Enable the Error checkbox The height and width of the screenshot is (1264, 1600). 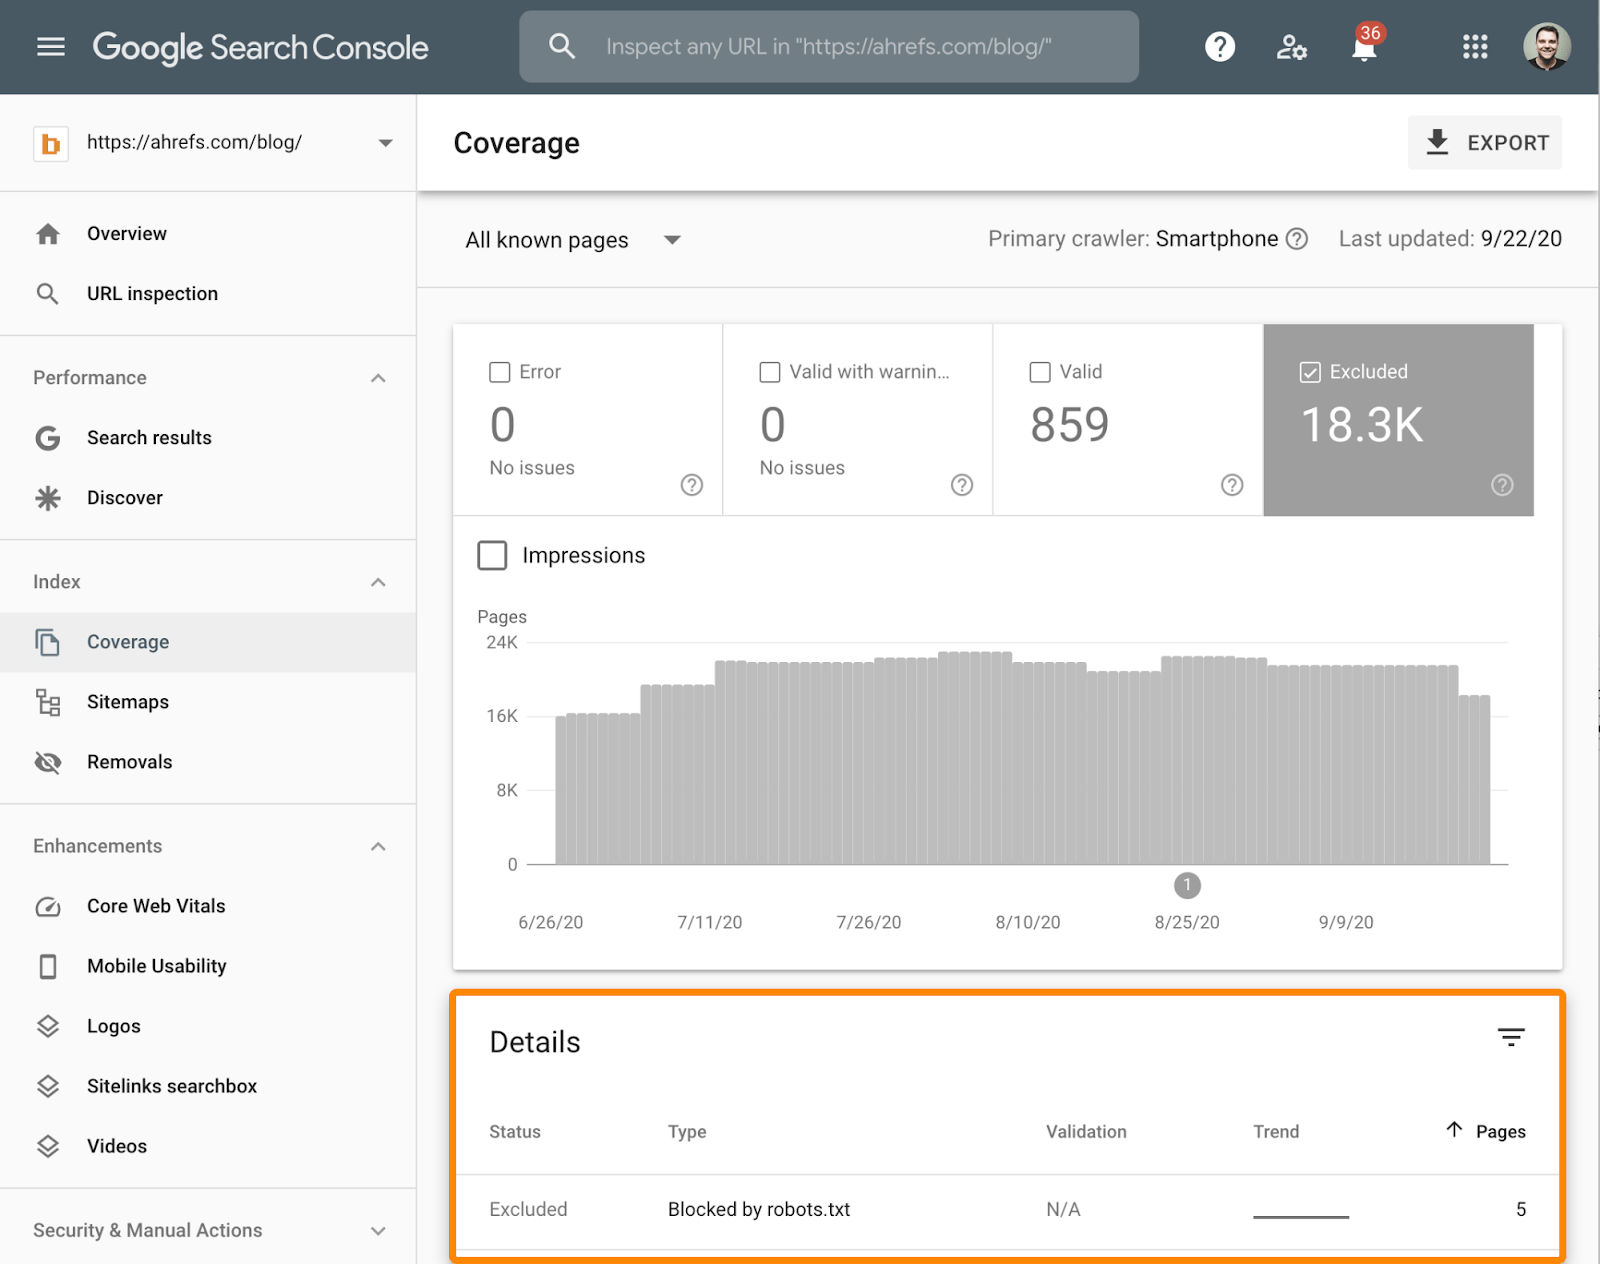[x=500, y=372]
